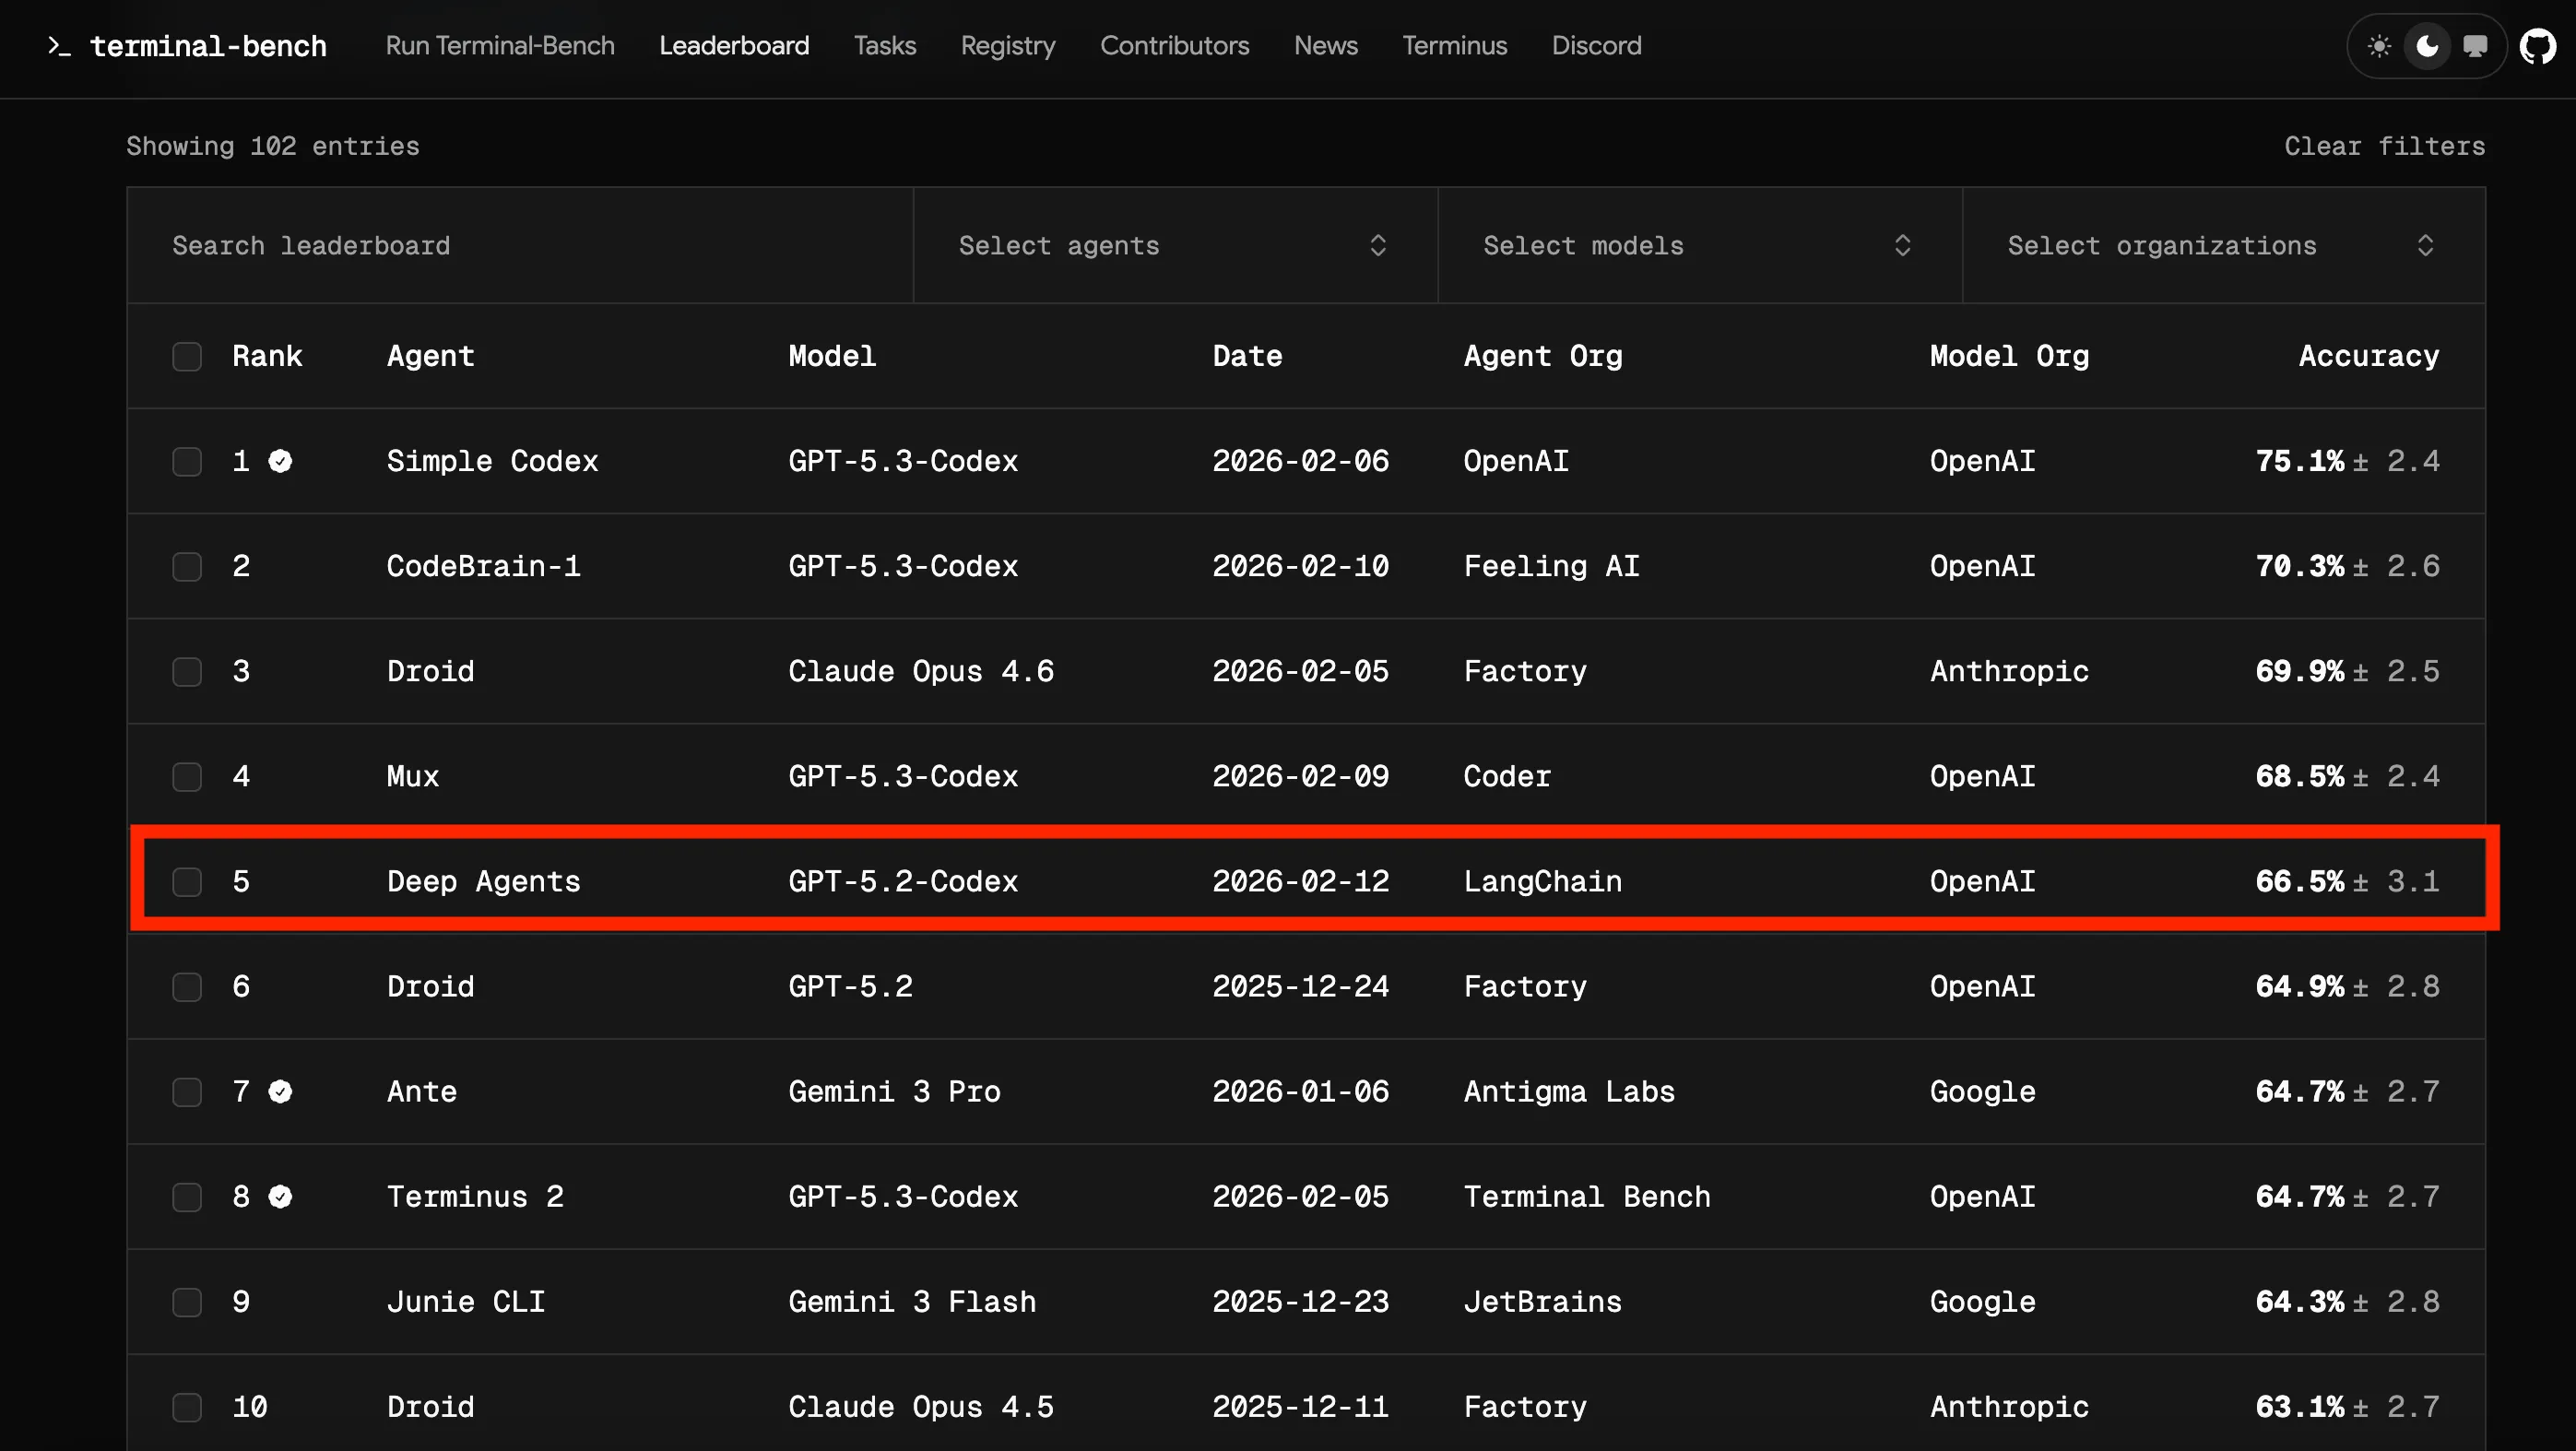
Task: Check the checkbox for Droid with Claude Opus 4.6
Action: (187, 671)
